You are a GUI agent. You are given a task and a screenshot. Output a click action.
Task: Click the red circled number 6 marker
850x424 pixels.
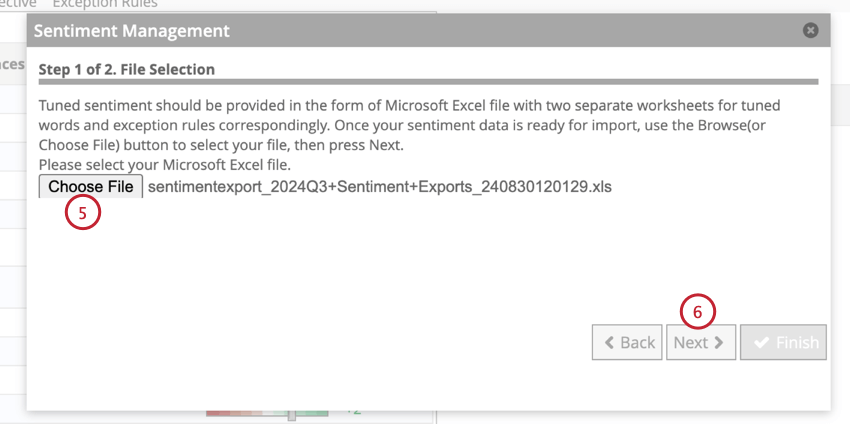697,312
